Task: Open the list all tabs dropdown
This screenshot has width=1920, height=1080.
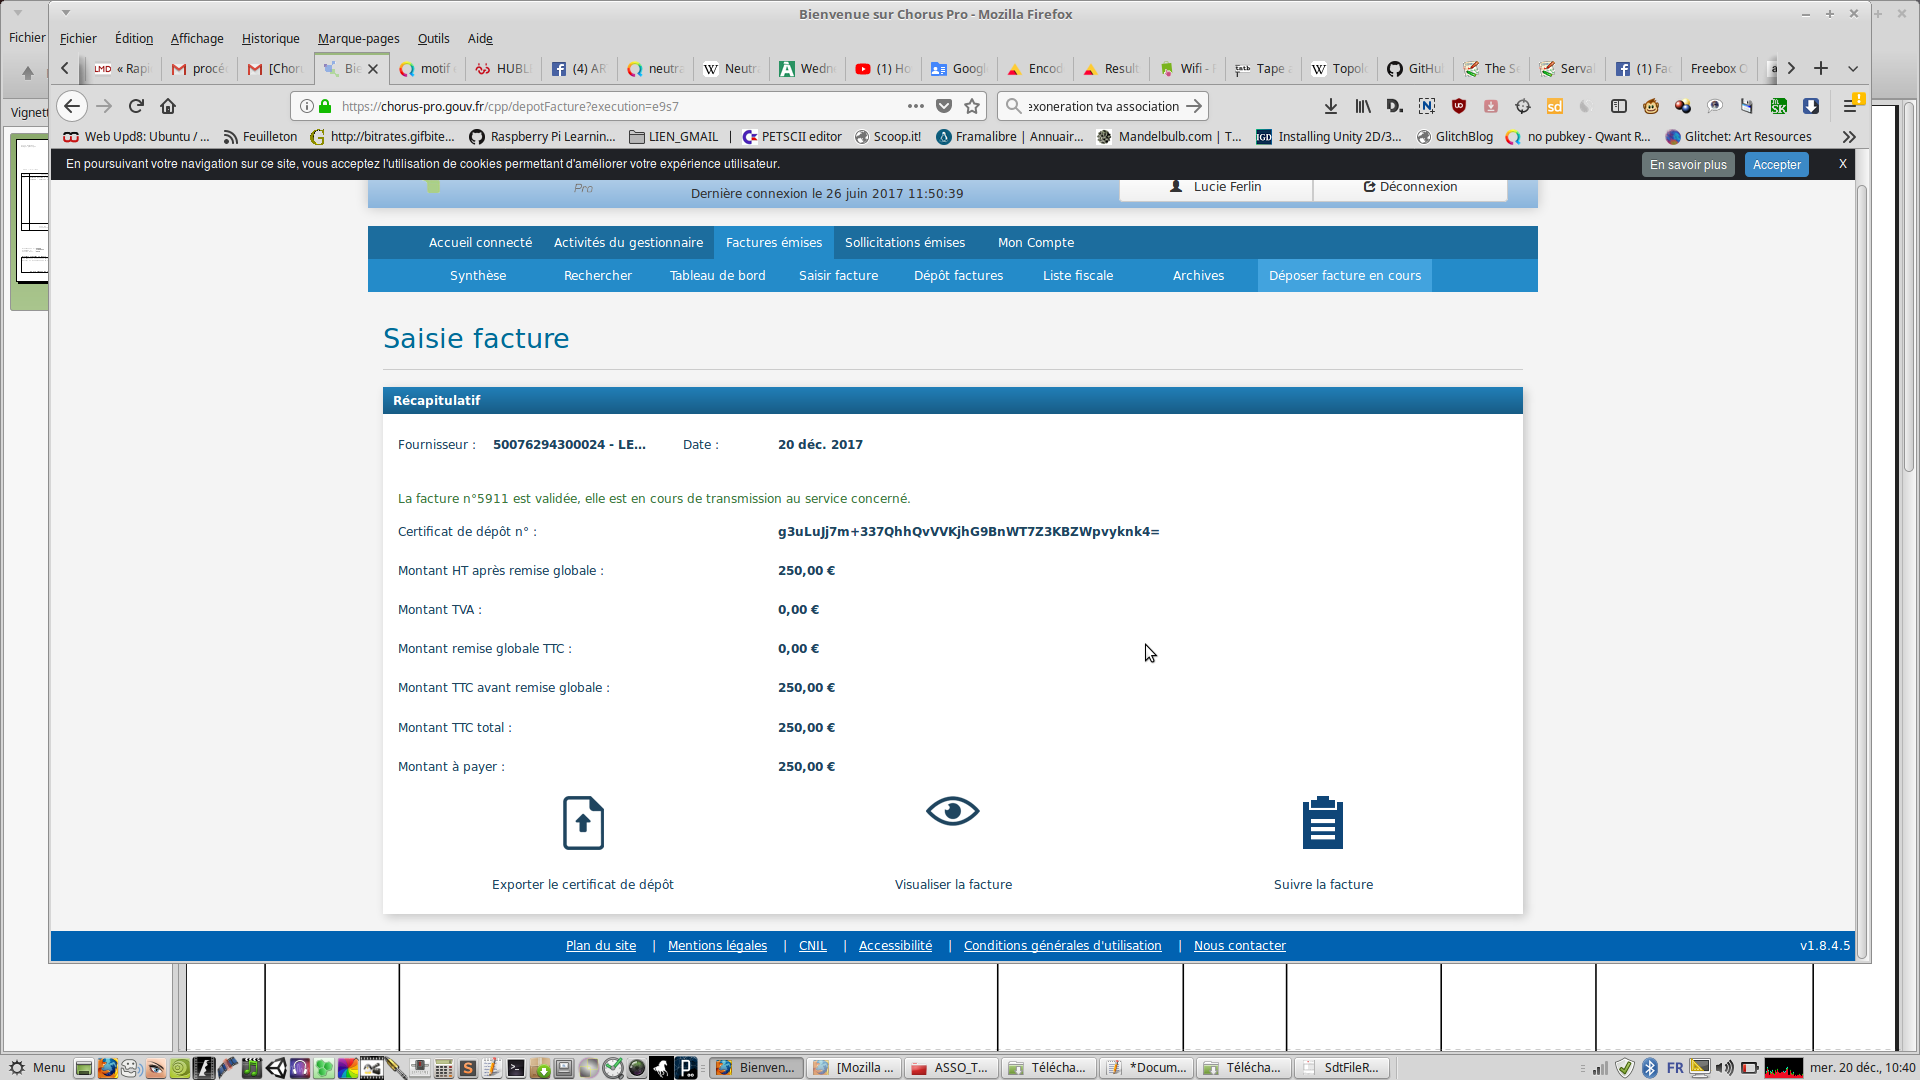Action: (1853, 69)
